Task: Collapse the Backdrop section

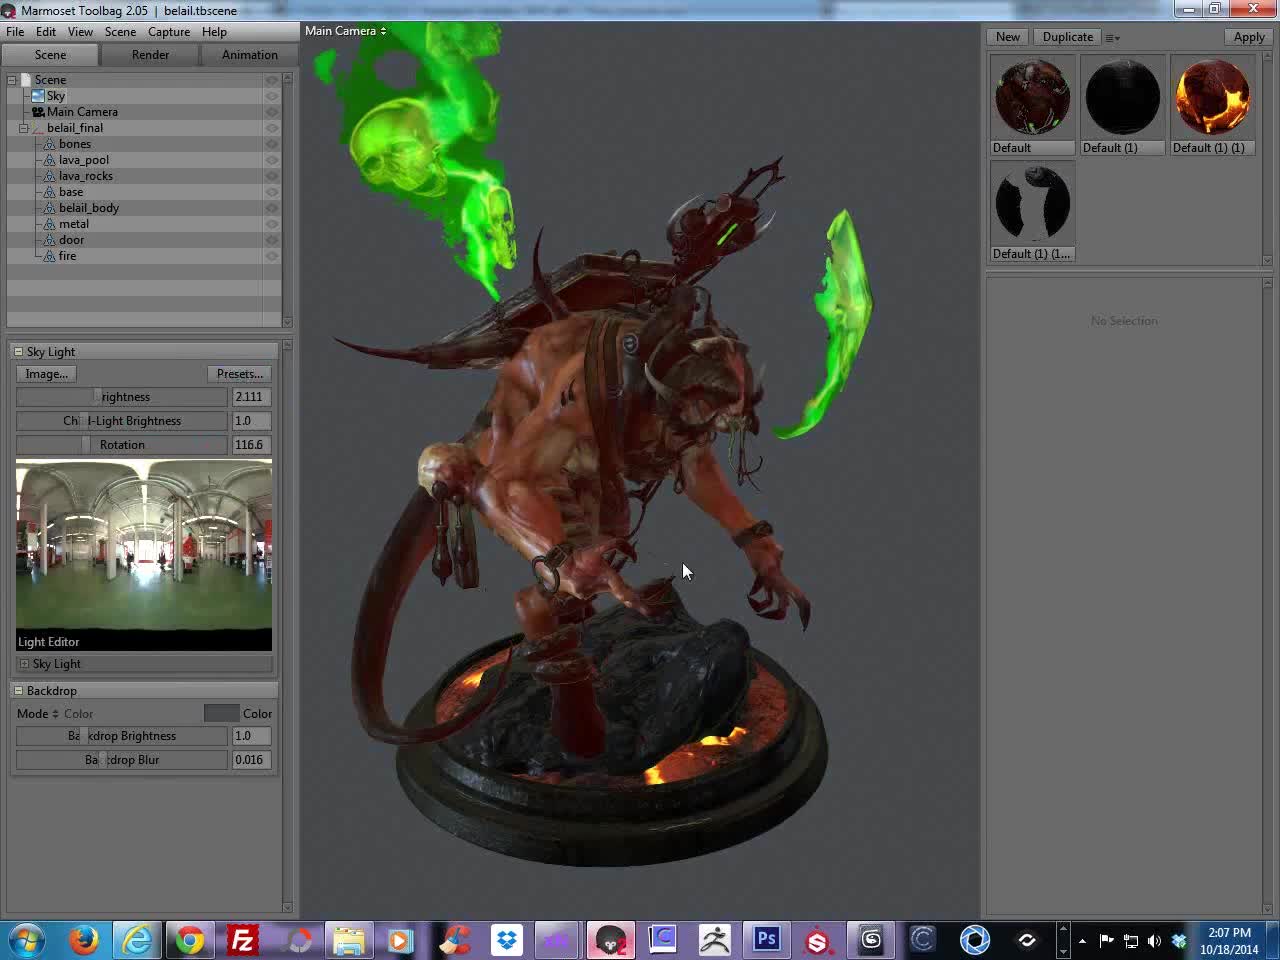Action: pos(18,691)
